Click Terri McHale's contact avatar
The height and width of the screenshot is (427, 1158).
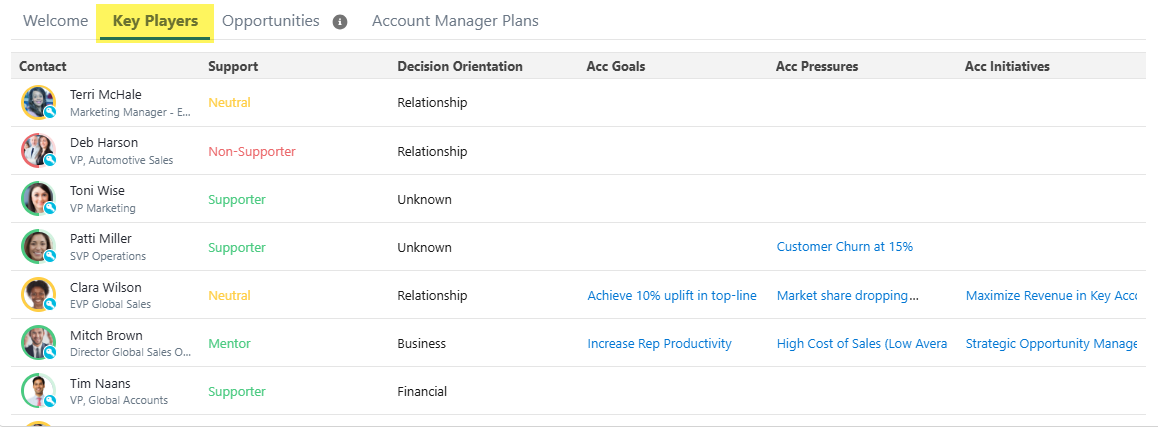(38, 102)
